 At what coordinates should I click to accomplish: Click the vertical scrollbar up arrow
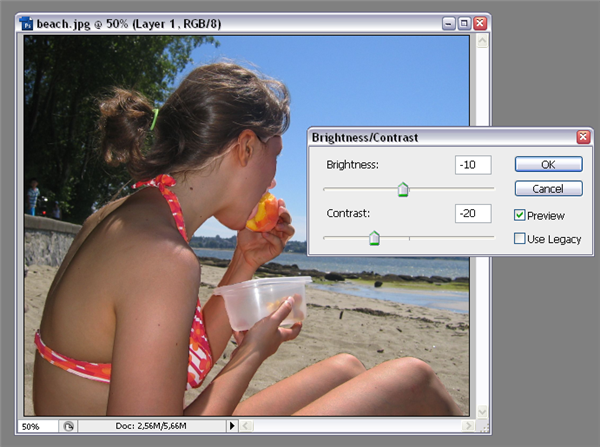[482, 41]
